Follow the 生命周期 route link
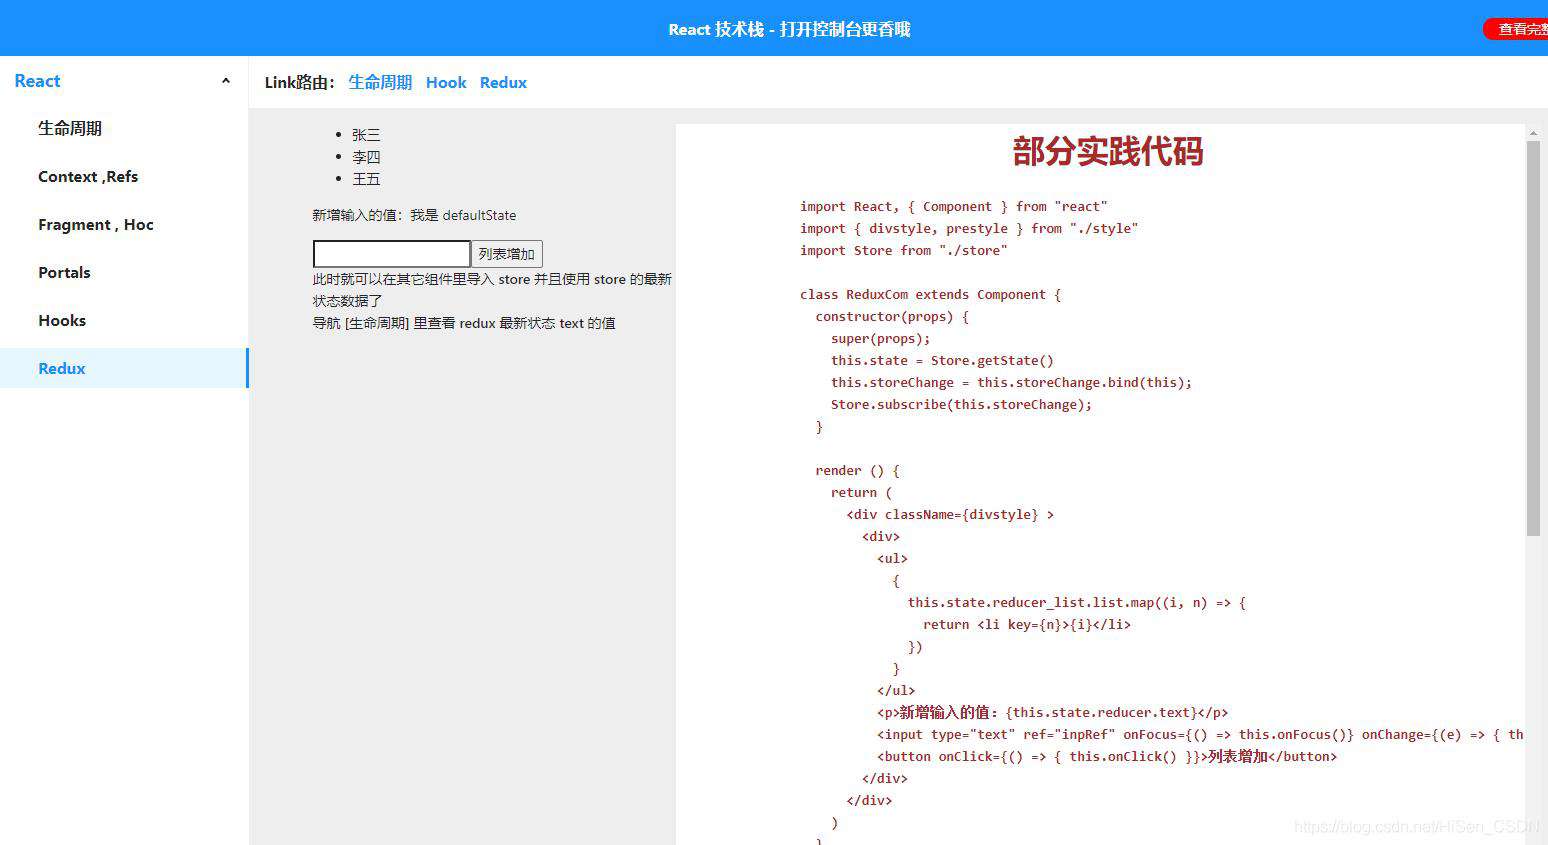This screenshot has width=1548, height=845. coord(380,82)
